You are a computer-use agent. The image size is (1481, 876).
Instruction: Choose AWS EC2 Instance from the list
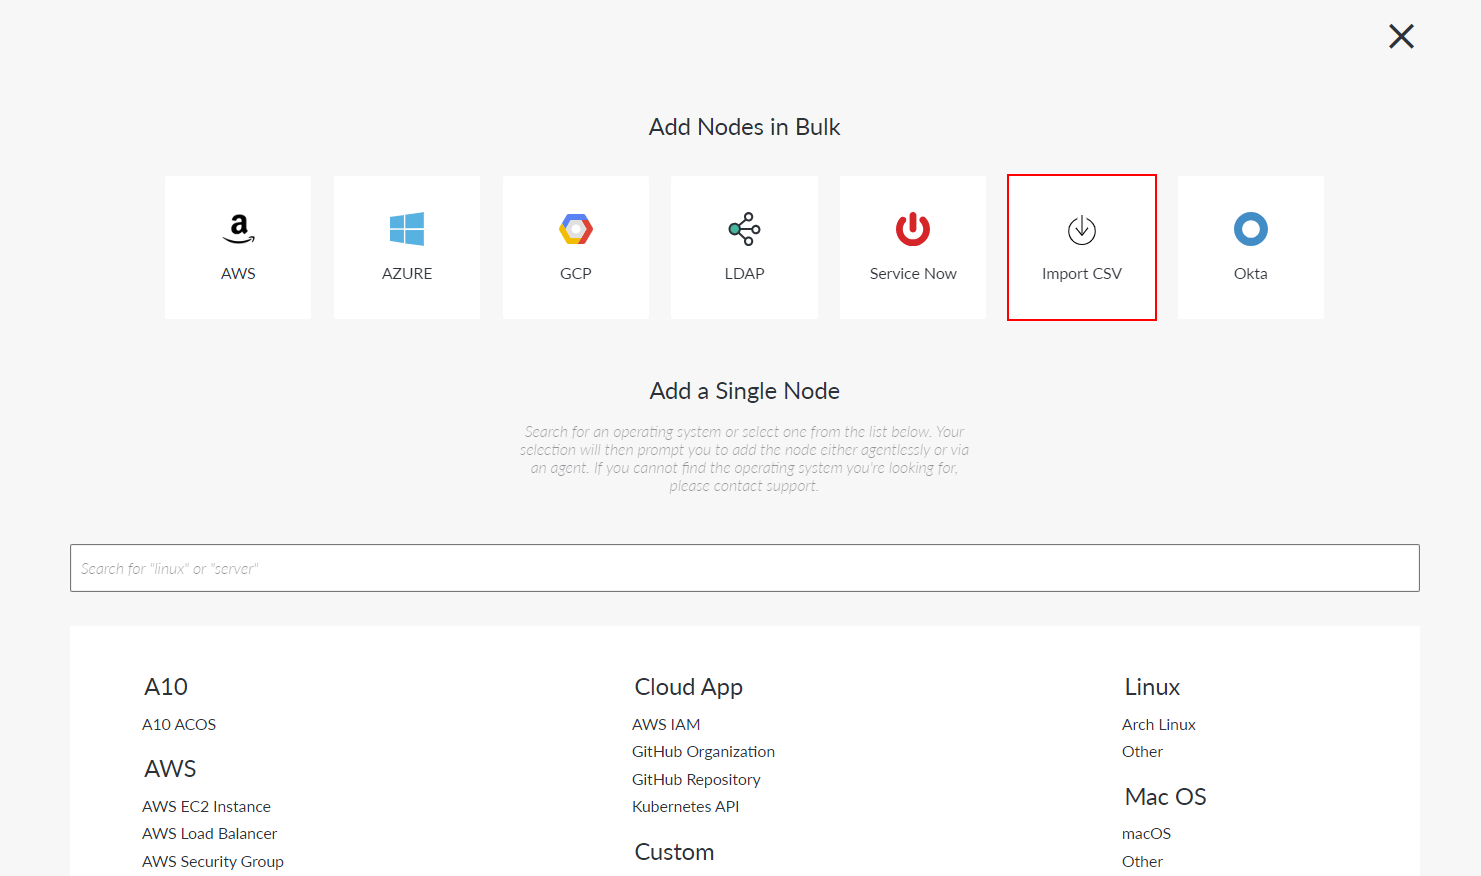pyautogui.click(x=206, y=807)
